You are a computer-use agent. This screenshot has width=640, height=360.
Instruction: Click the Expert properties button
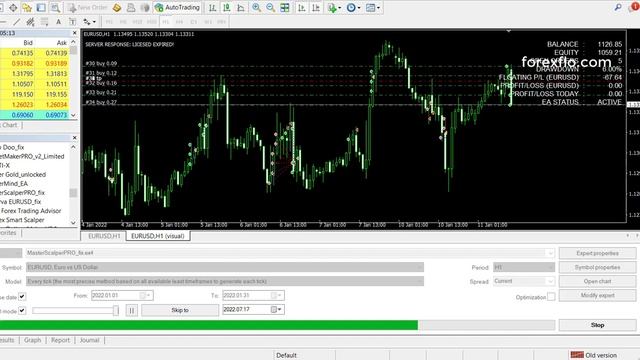pyautogui.click(x=597, y=253)
